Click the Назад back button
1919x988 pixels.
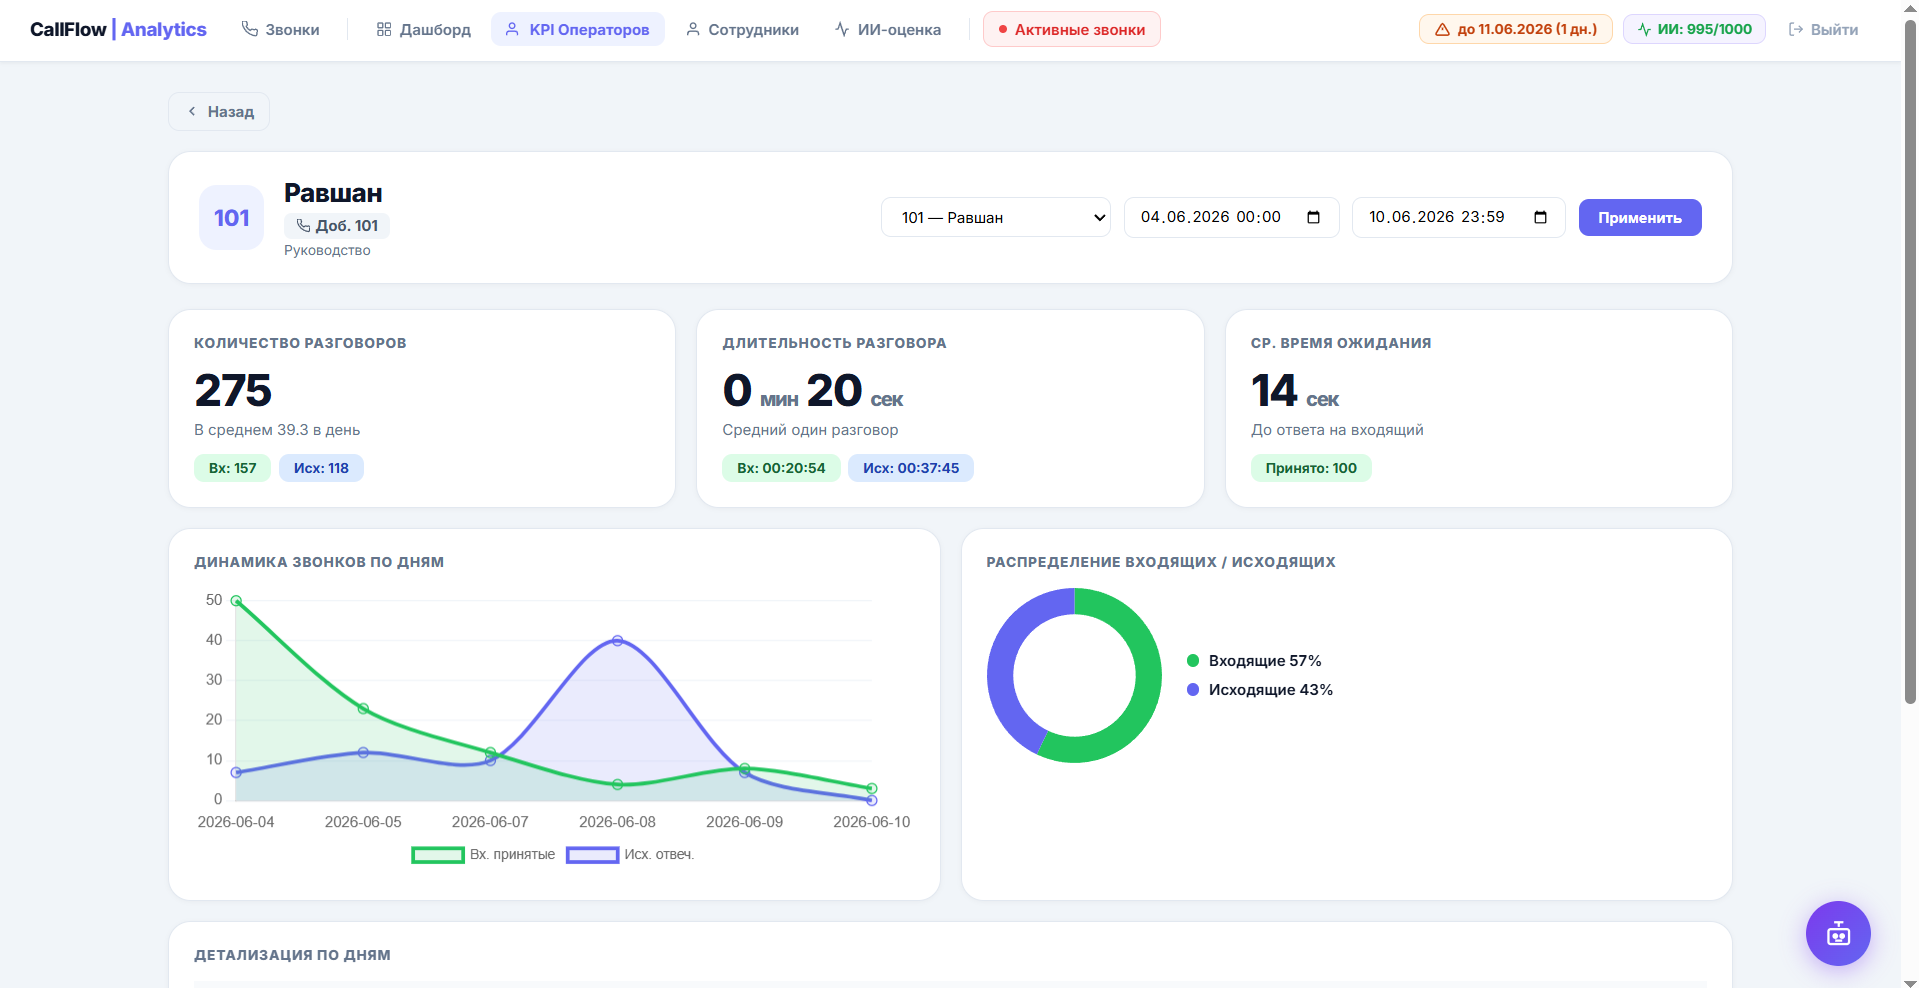219,111
